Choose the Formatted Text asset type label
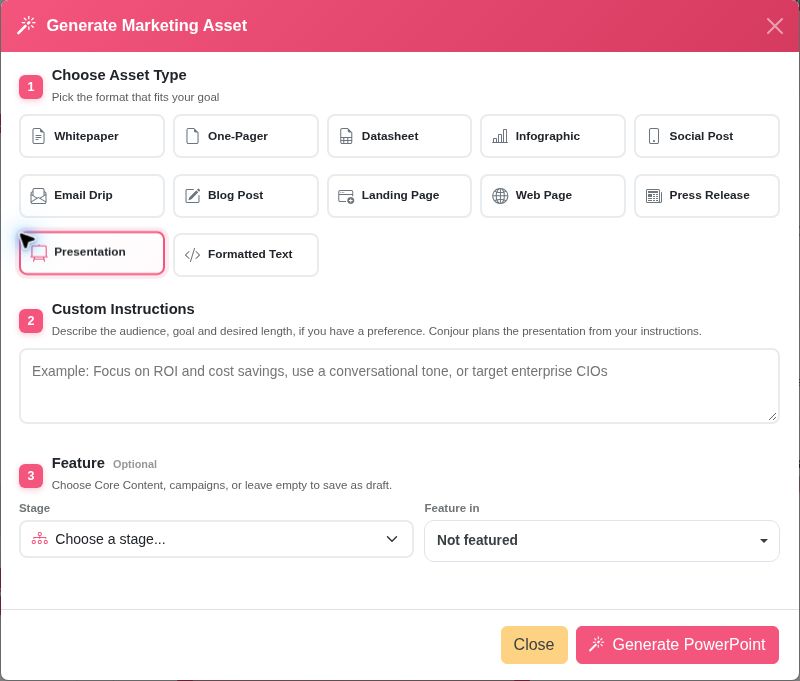The height and width of the screenshot is (681, 800). coord(250,254)
